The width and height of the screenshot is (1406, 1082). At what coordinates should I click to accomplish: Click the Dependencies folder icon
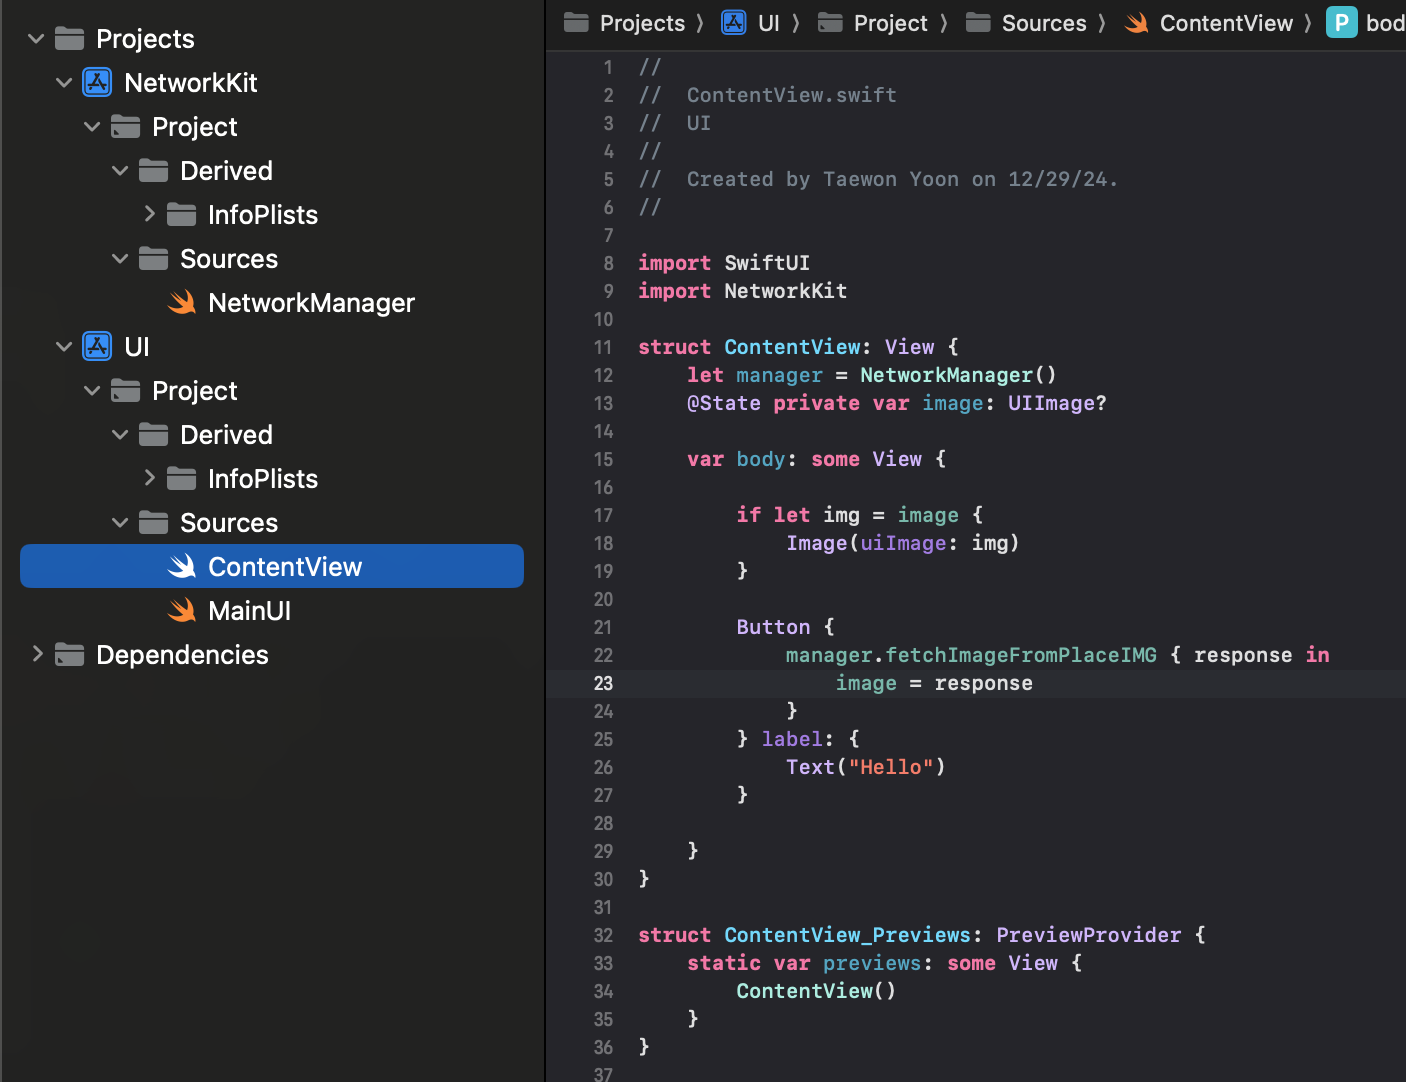coord(69,655)
